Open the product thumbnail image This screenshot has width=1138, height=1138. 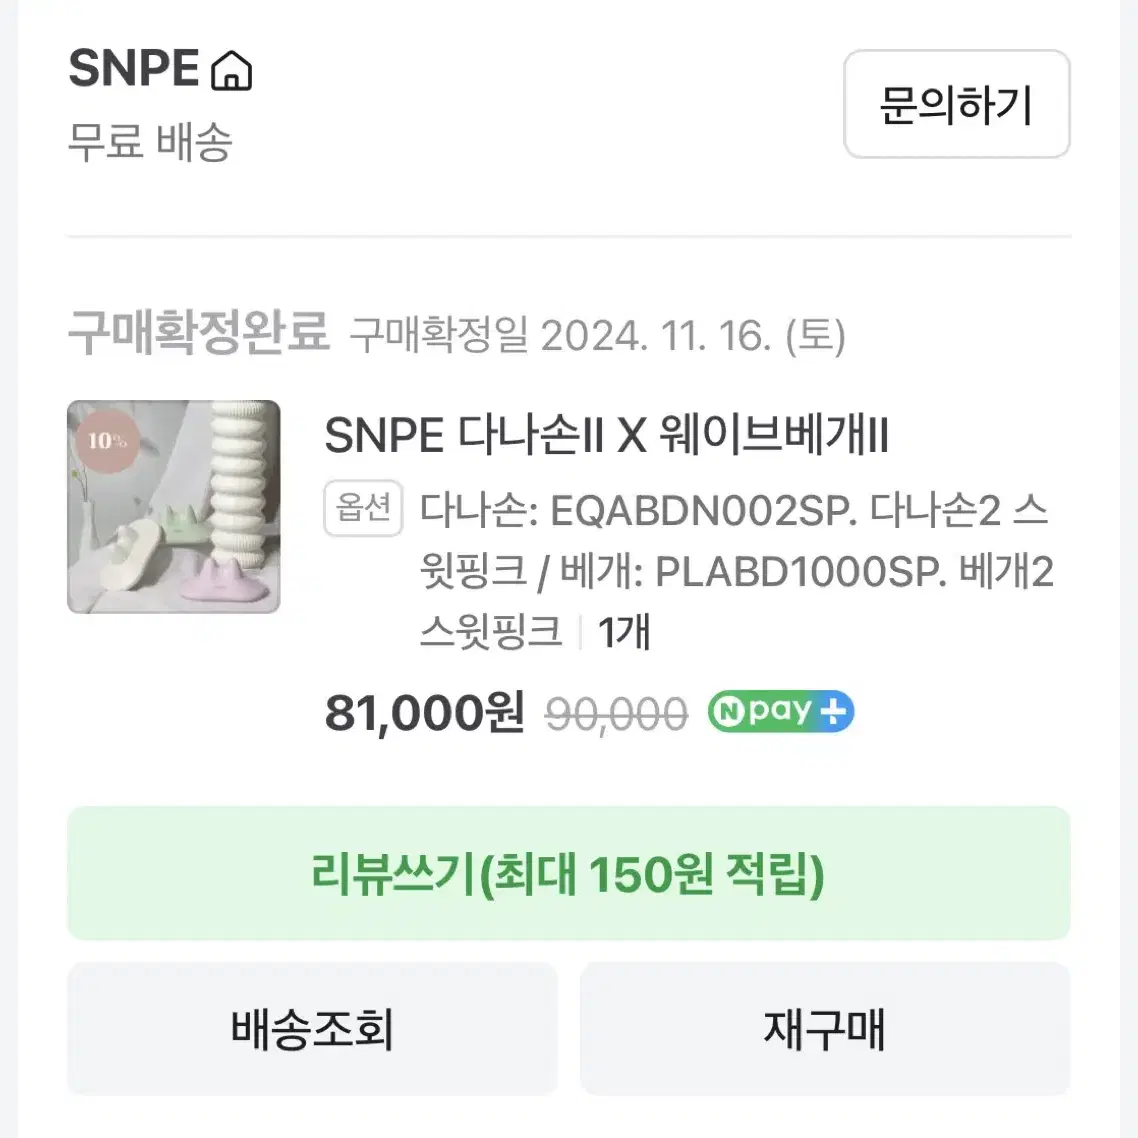click(x=173, y=507)
